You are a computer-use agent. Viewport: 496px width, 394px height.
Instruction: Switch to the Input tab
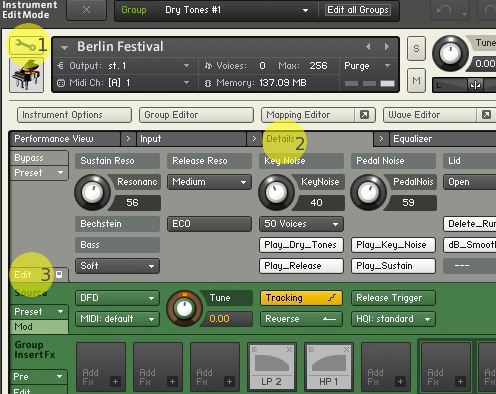click(191, 139)
